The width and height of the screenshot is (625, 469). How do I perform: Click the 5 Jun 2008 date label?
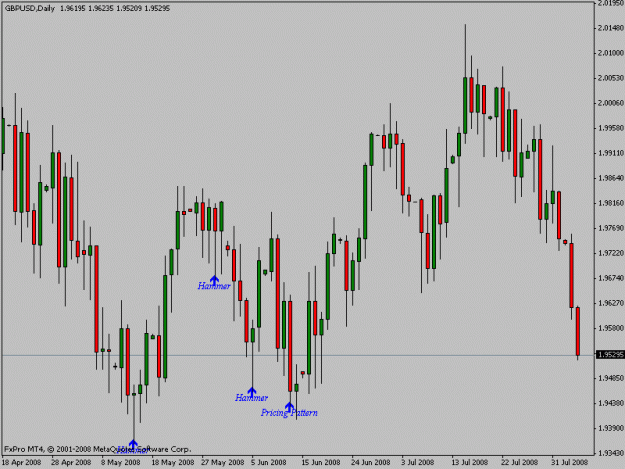[269, 462]
